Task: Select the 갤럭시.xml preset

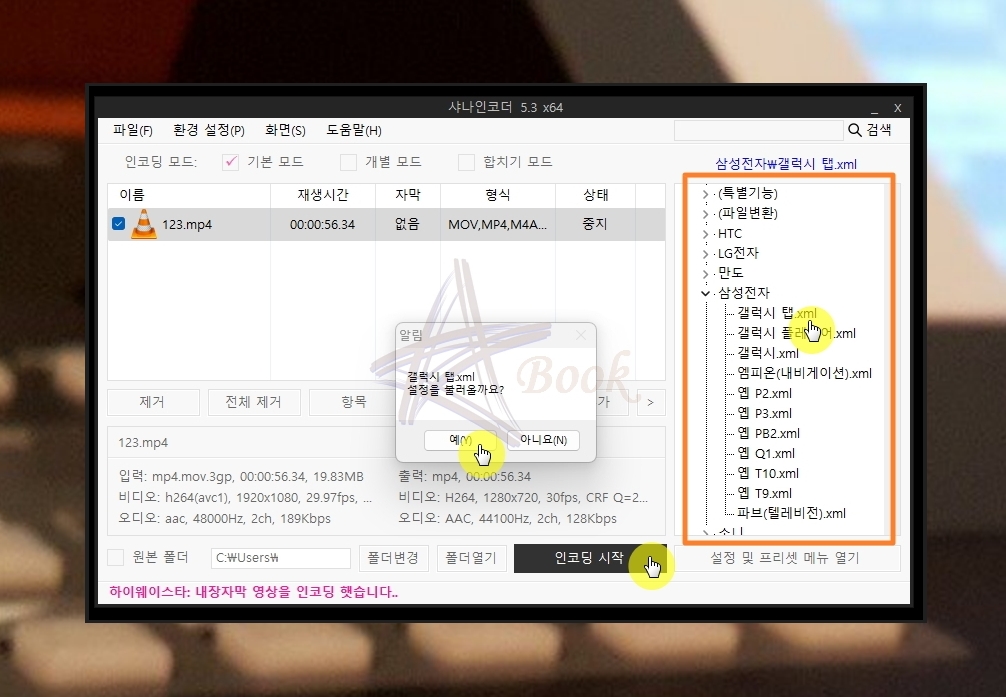Action: pyautogui.click(x=768, y=353)
